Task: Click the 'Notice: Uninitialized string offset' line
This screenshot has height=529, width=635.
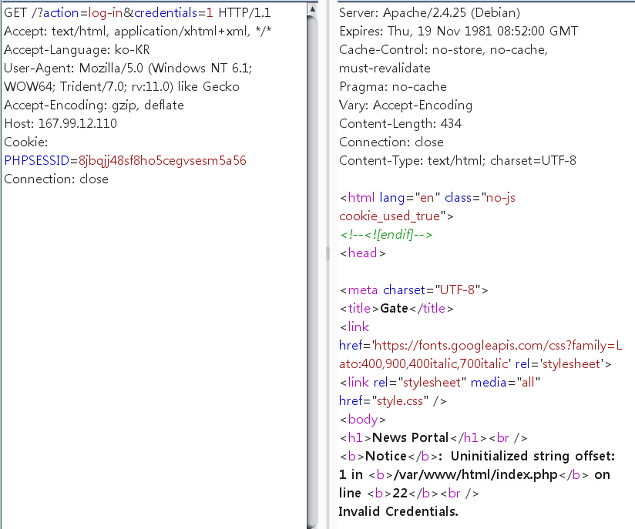Action: 477,456
